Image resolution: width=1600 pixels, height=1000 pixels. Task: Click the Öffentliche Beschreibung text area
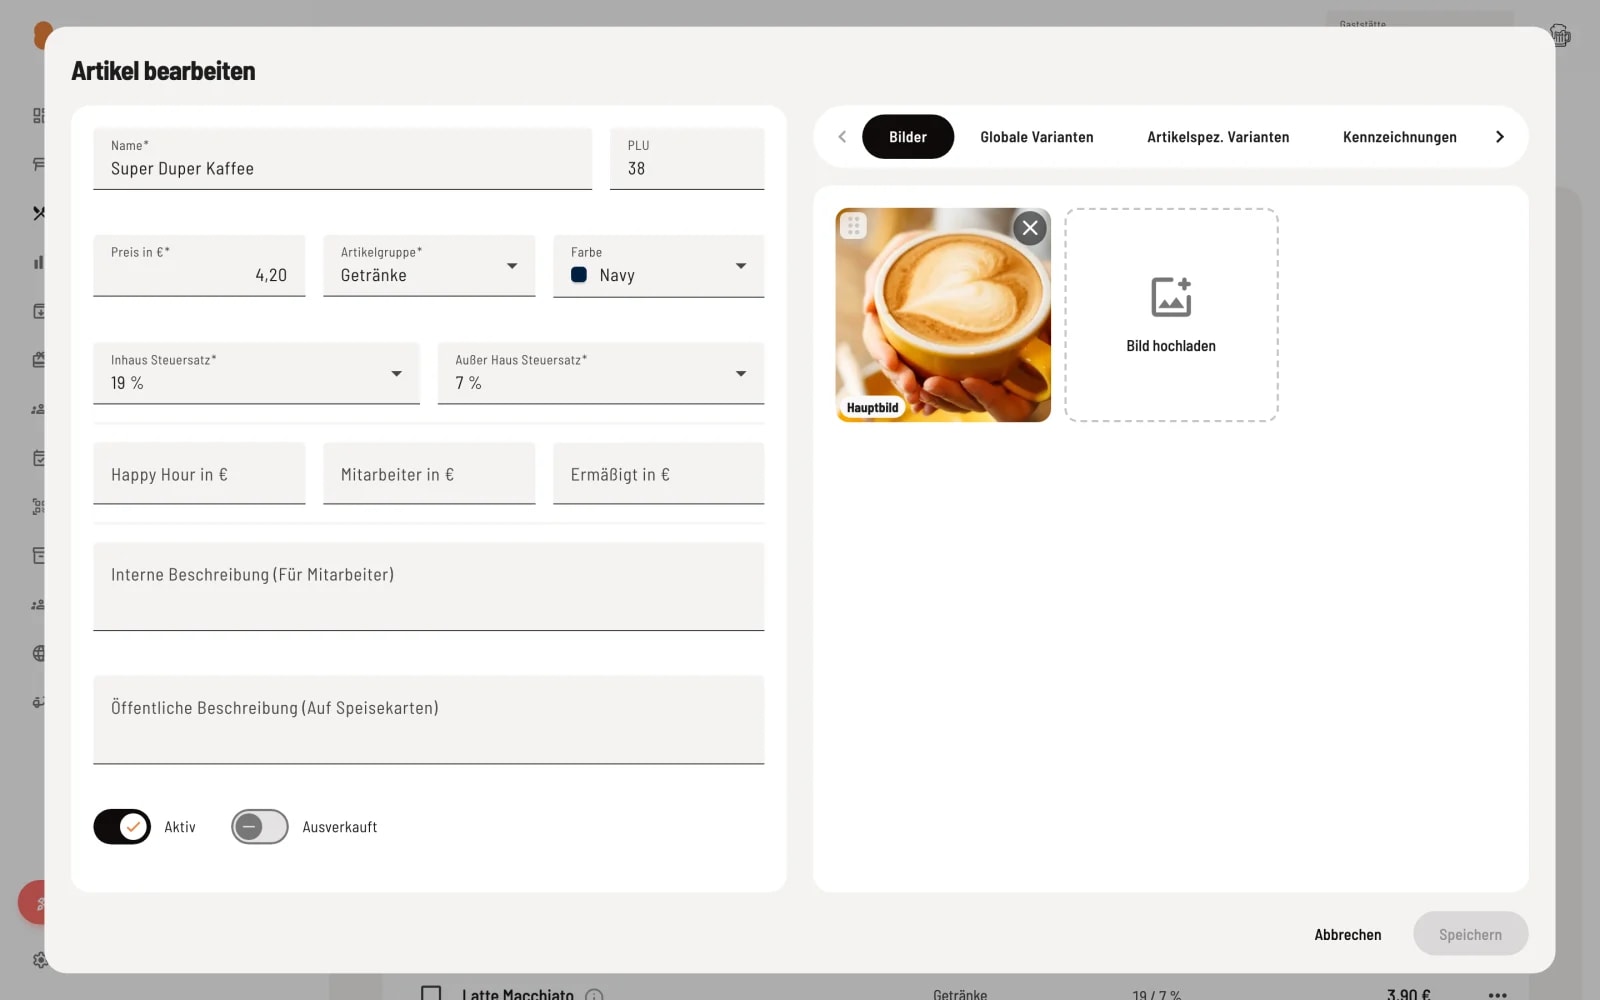(428, 720)
